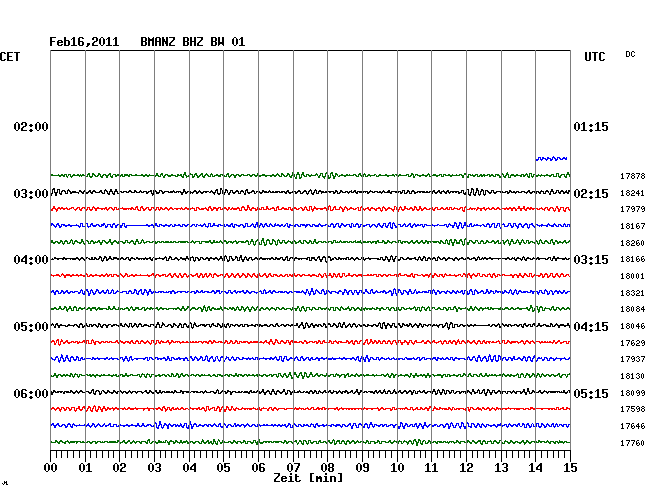
Task: Click the 15 minute axis label
Action: [x=570, y=468]
